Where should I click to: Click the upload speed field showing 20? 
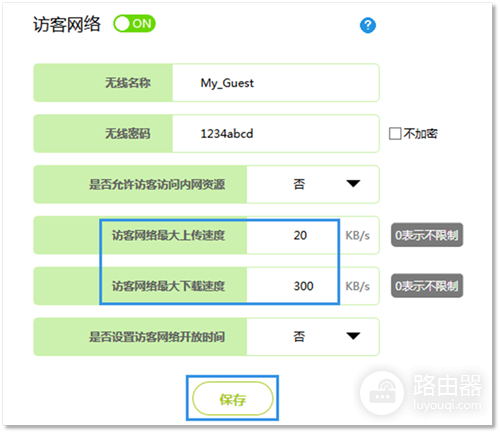click(293, 235)
